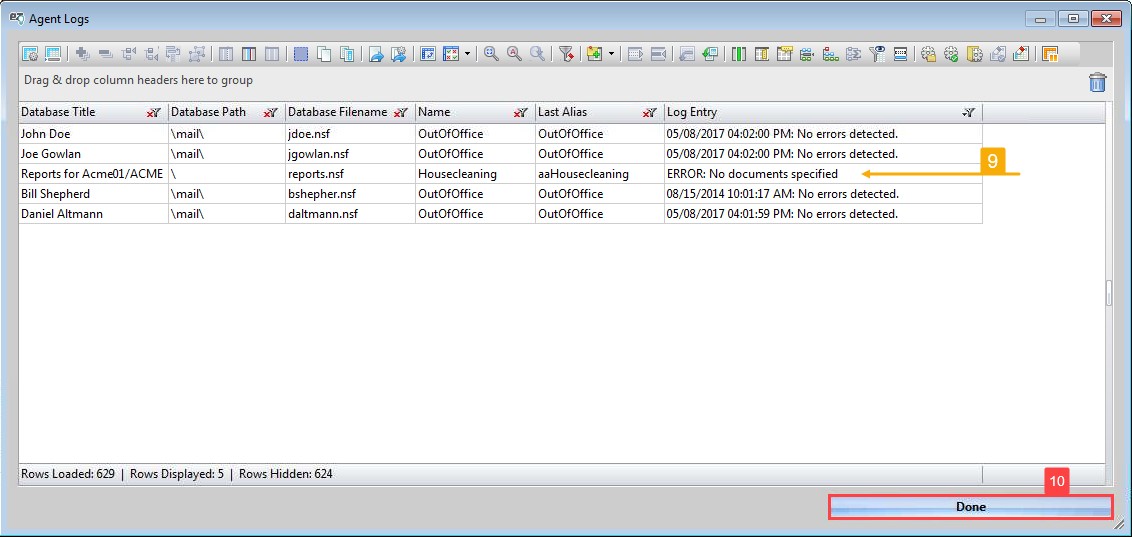This screenshot has height=537, width=1132.
Task: Sort by the Database Path column header
Action: pyautogui.click(x=208, y=112)
